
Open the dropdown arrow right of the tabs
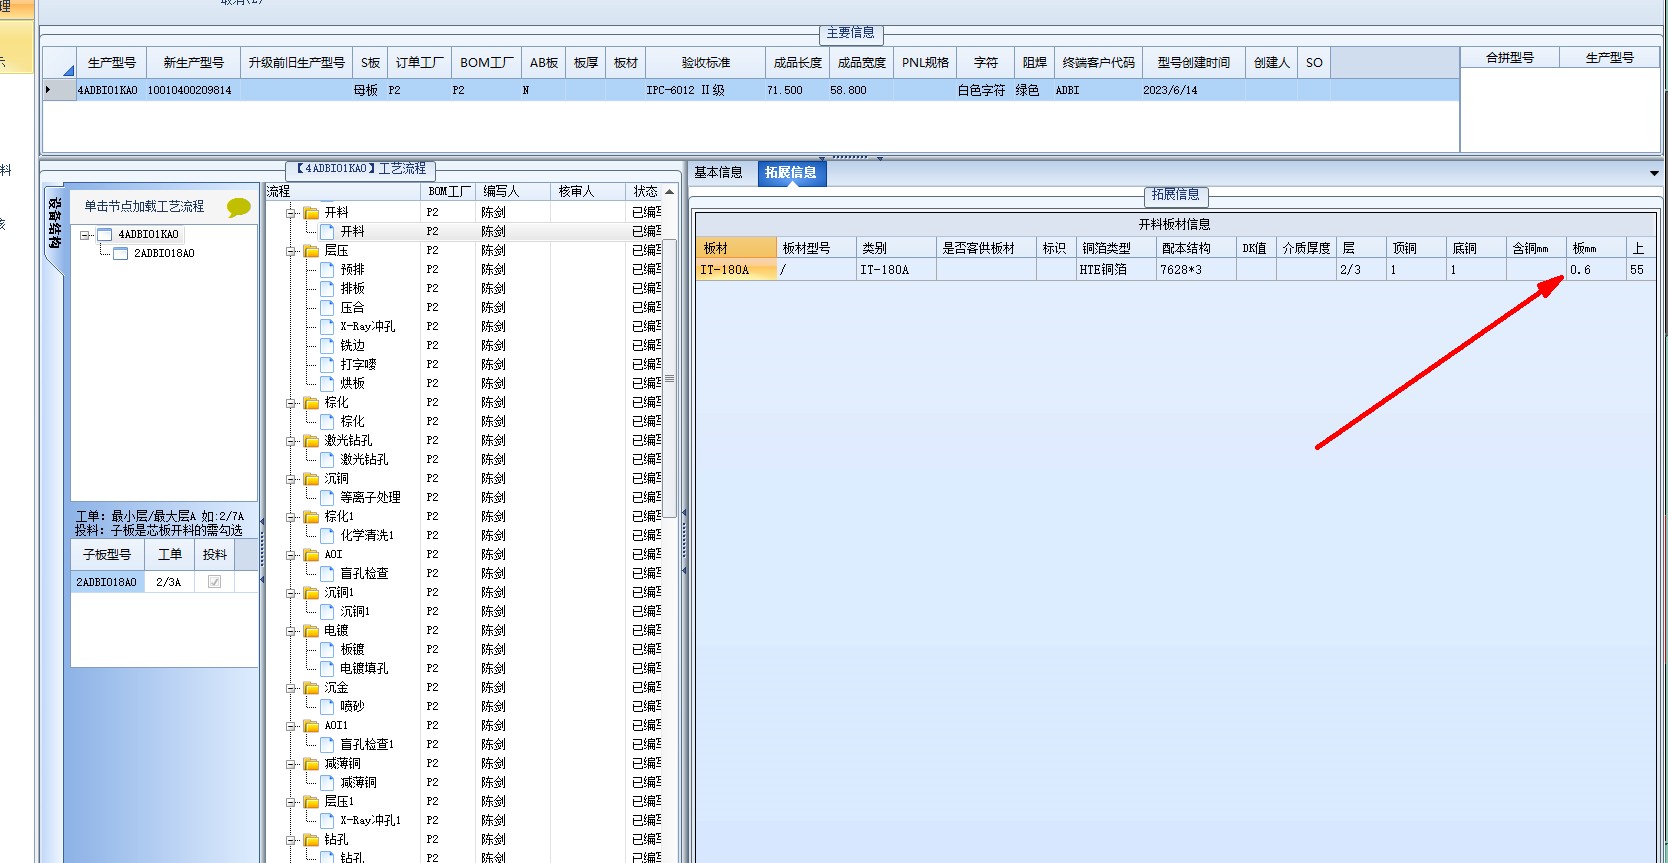coord(1654,174)
